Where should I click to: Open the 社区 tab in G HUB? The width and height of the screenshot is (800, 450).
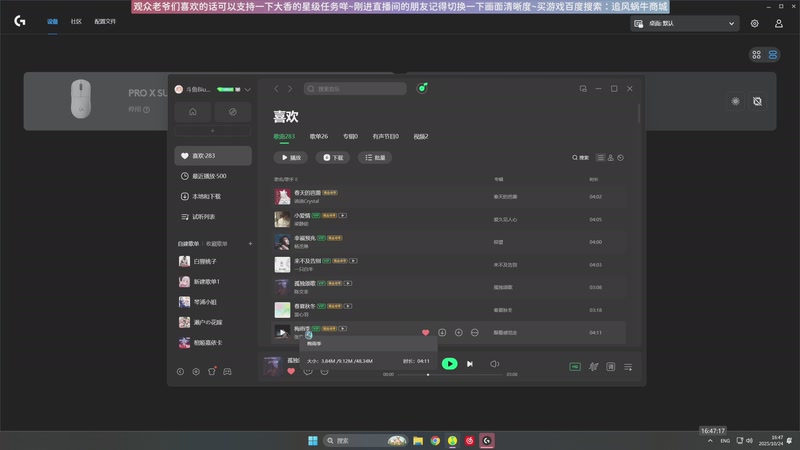point(76,21)
